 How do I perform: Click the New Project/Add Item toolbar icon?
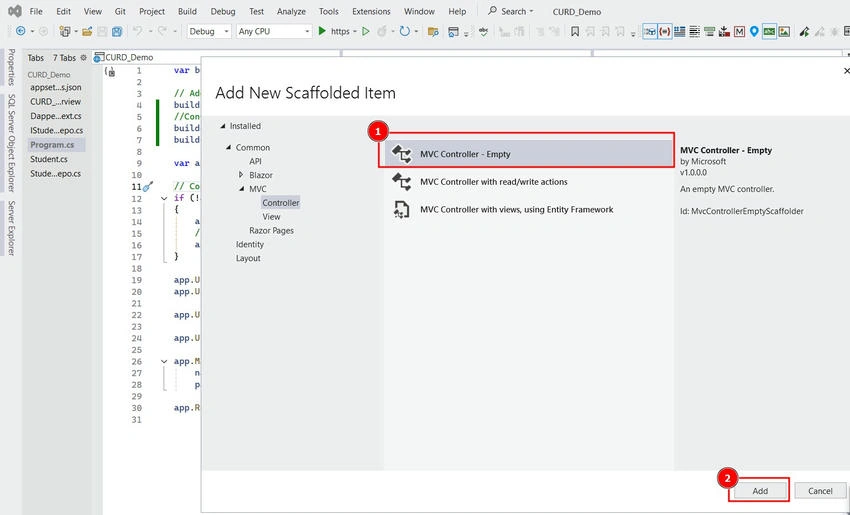coord(65,31)
